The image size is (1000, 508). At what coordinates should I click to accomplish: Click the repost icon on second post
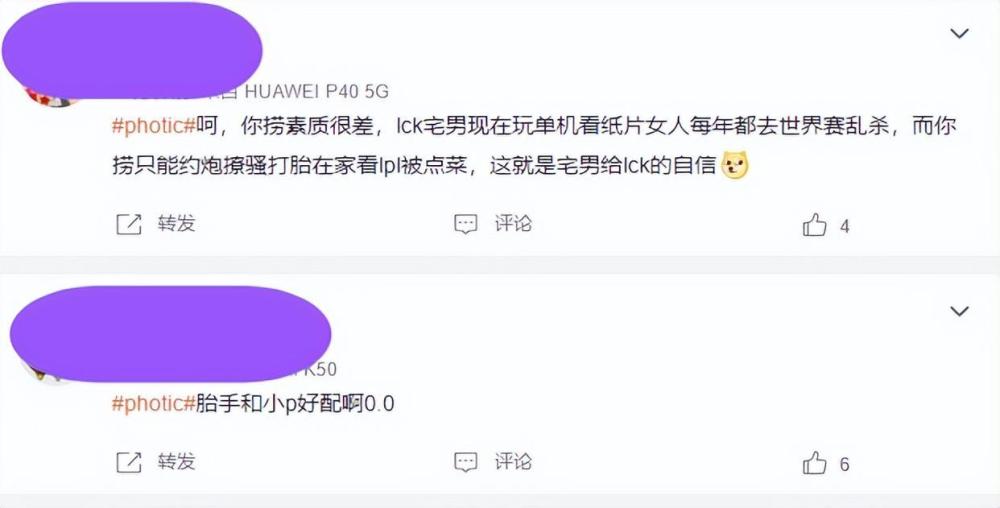click(x=129, y=462)
